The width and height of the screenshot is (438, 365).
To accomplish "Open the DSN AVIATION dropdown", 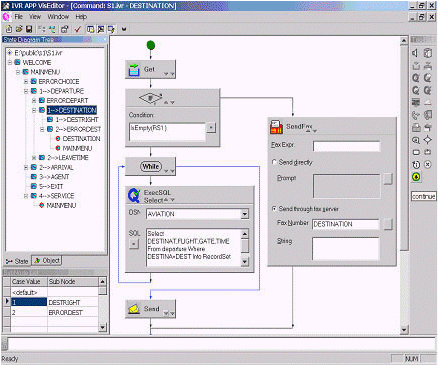I will (245, 214).
